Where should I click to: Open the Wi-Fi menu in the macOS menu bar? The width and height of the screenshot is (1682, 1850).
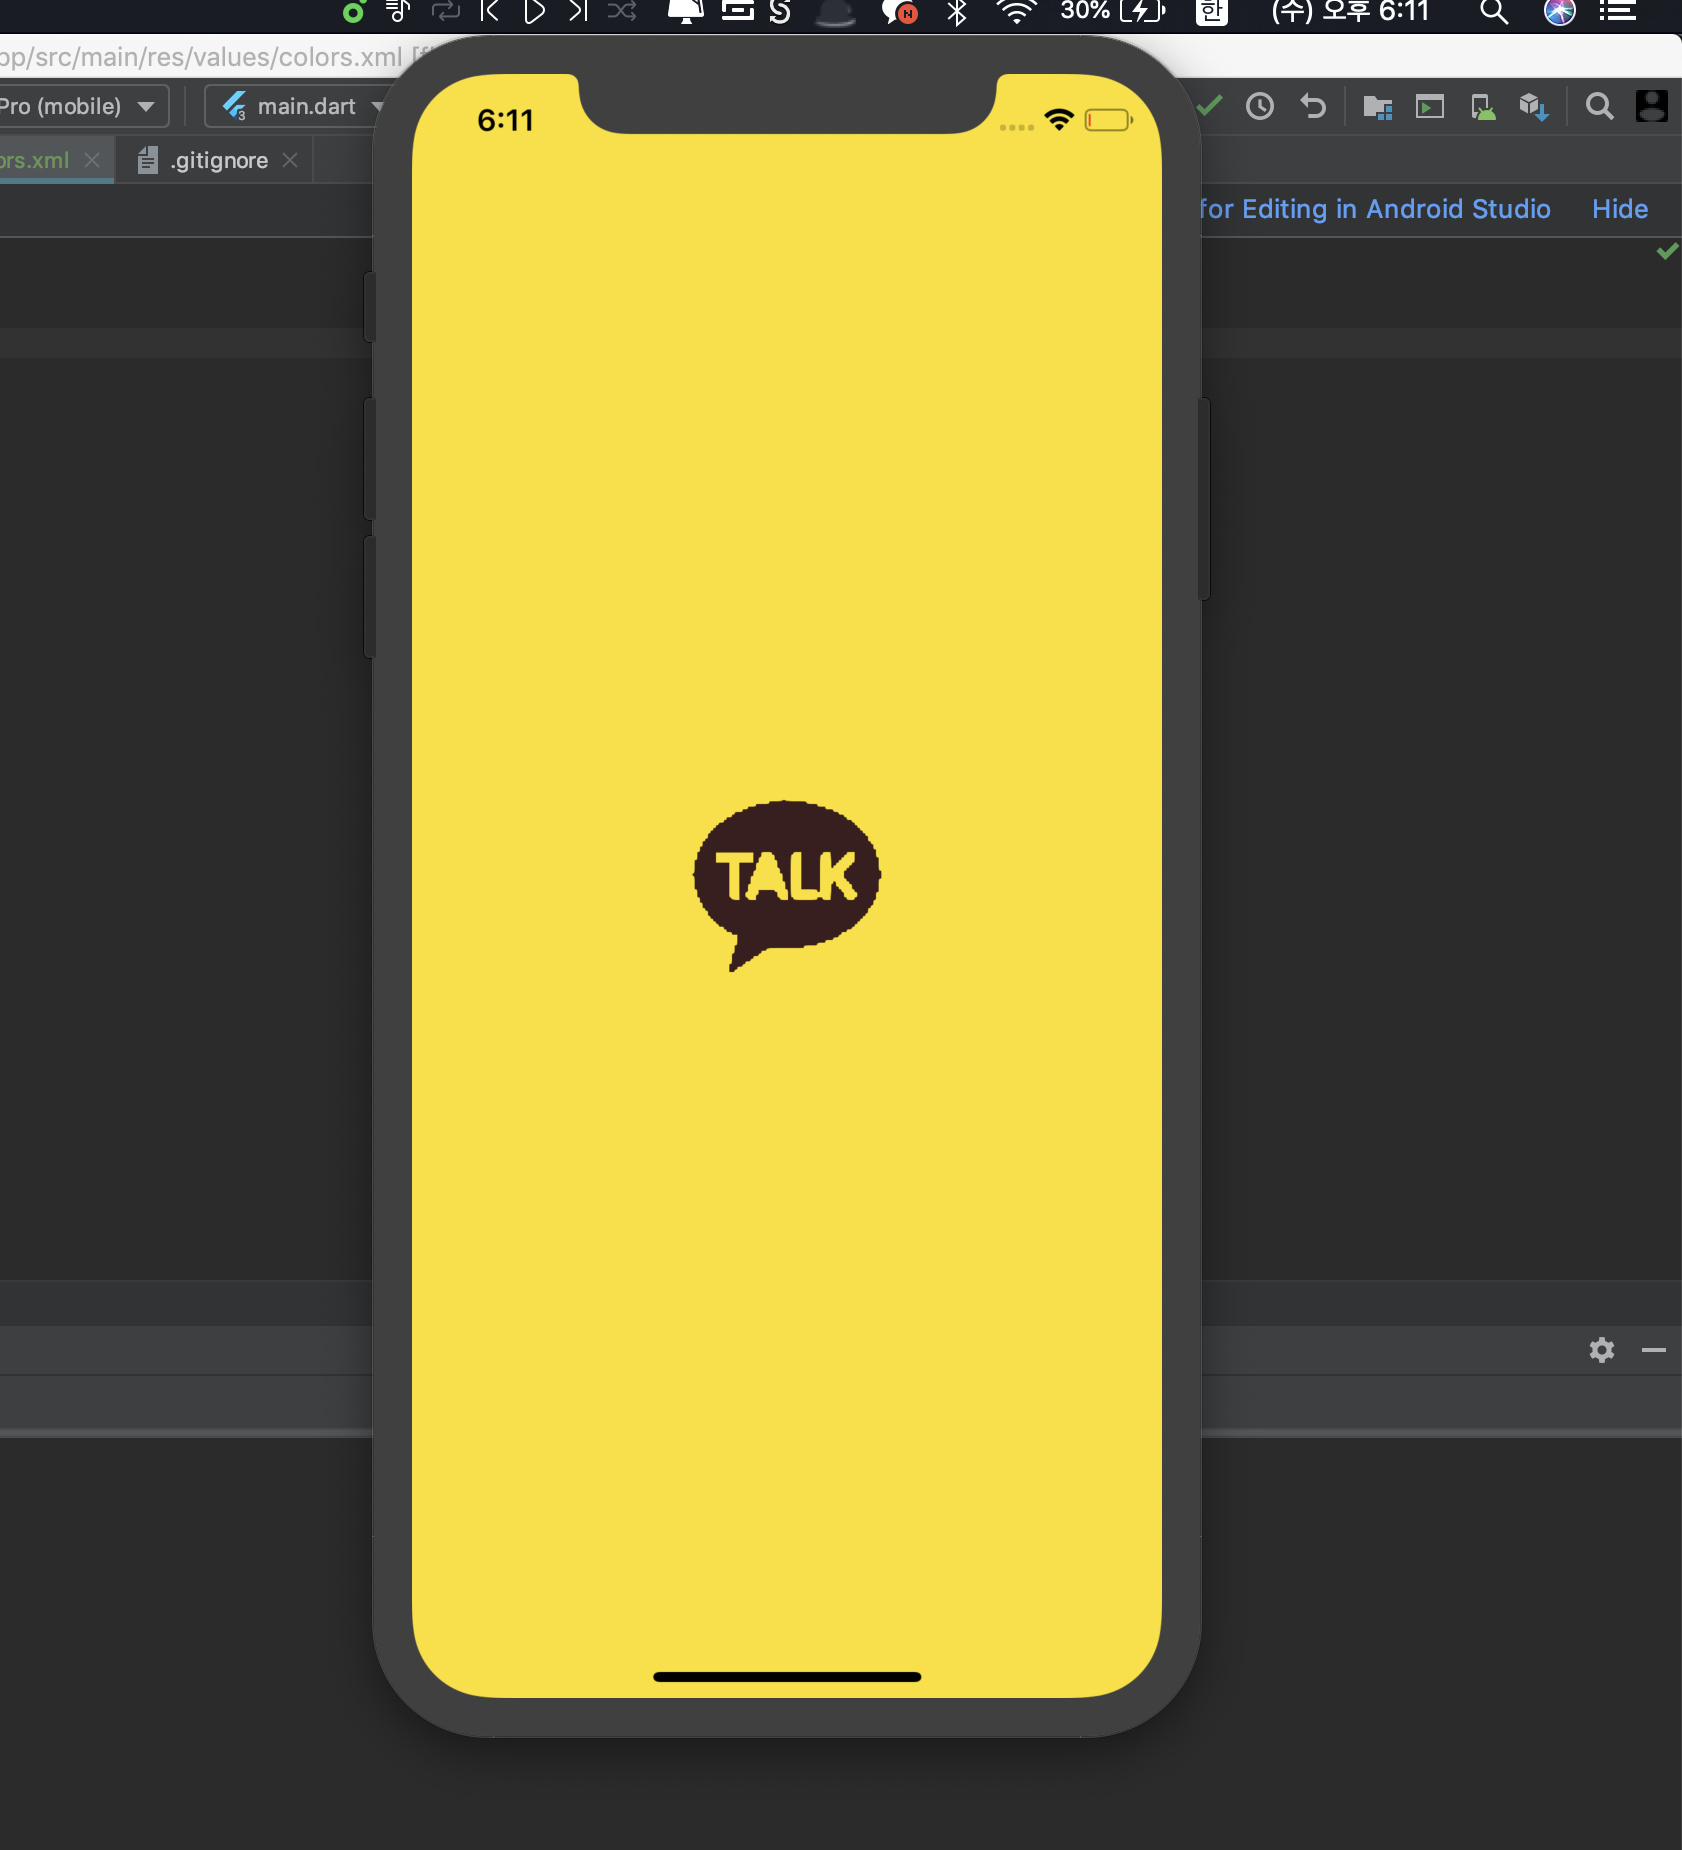point(1017,11)
